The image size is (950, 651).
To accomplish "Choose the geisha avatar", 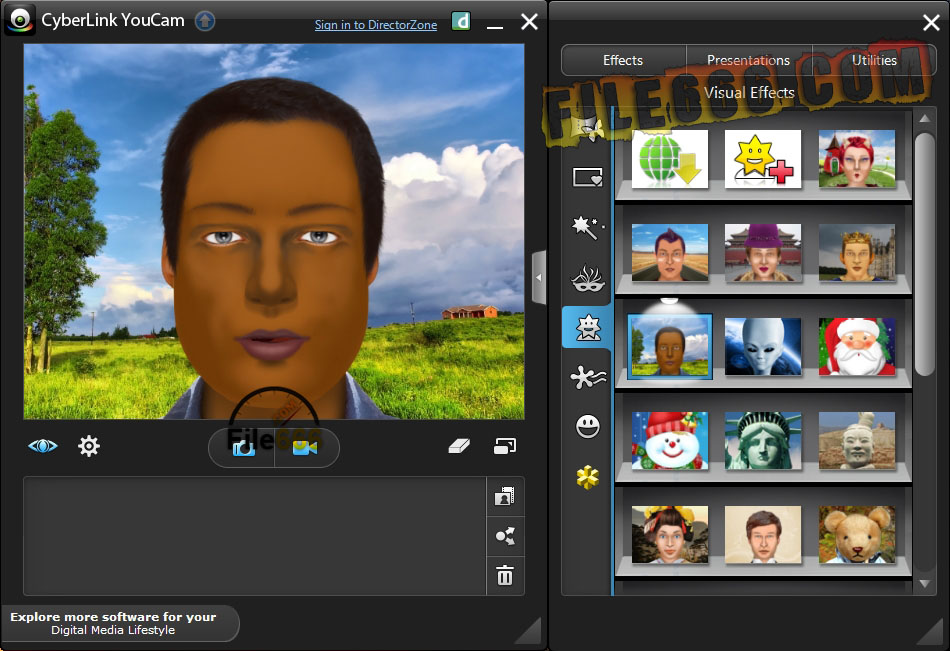I will point(669,535).
